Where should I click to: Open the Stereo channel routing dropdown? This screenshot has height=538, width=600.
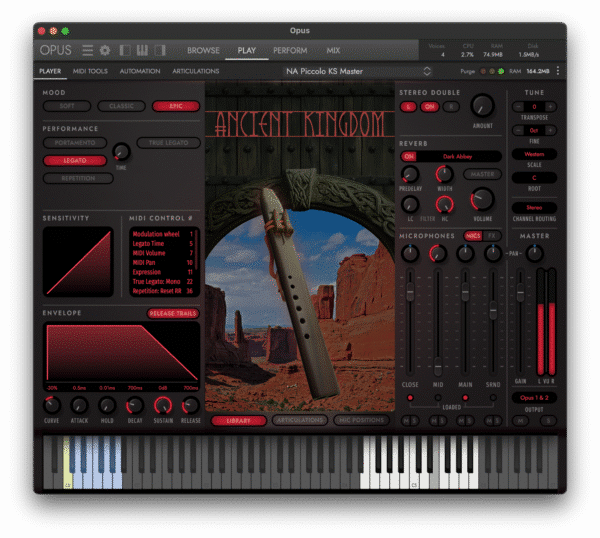point(534,208)
